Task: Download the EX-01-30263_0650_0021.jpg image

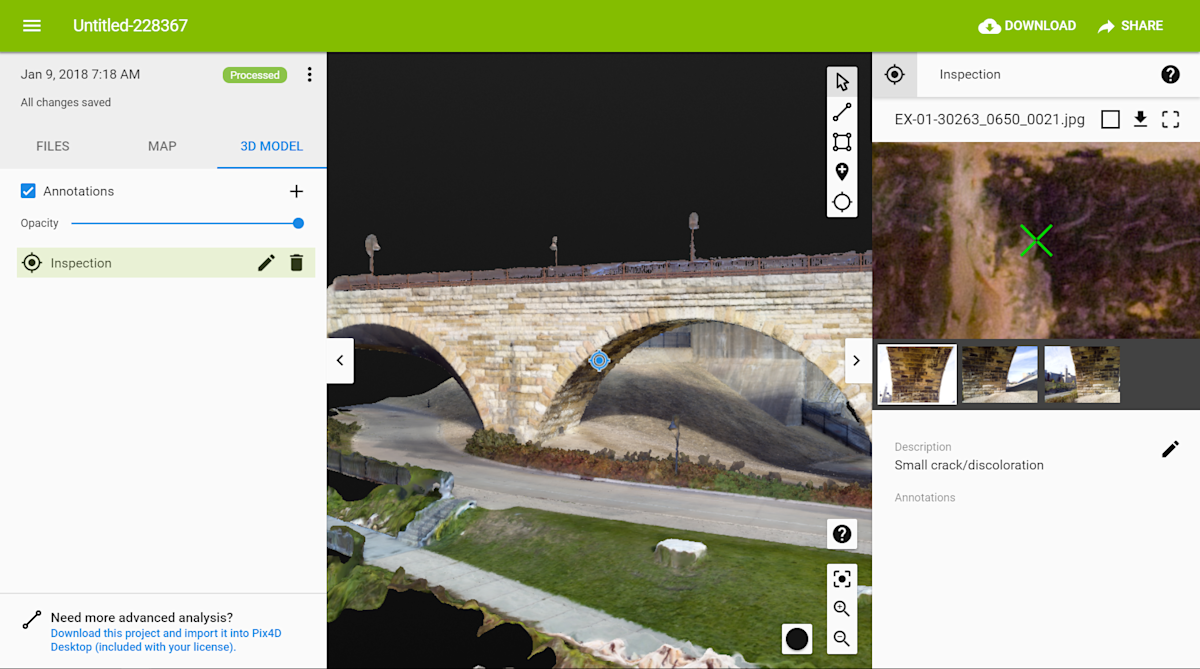Action: tap(1140, 118)
